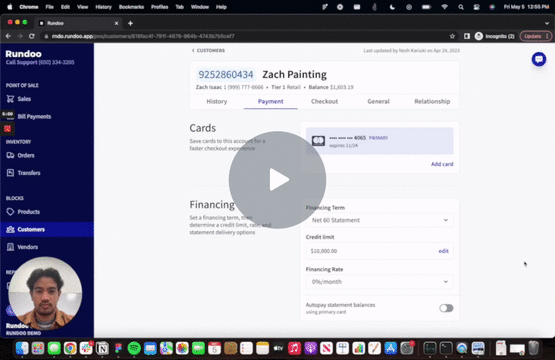Open the History menu
The width and height of the screenshot is (555, 360).
coord(103,7)
